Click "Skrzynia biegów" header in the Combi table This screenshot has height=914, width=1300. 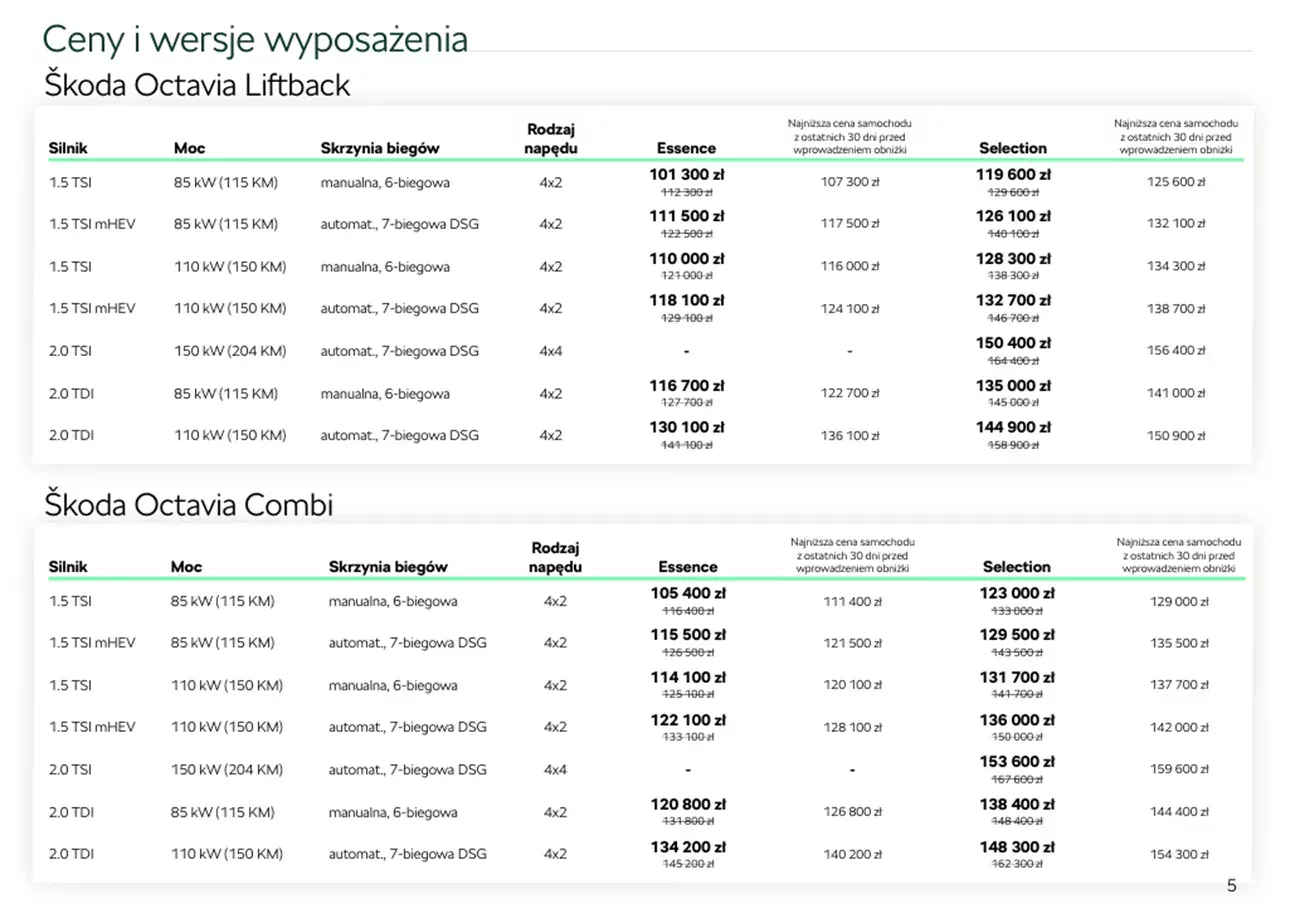[x=388, y=567]
